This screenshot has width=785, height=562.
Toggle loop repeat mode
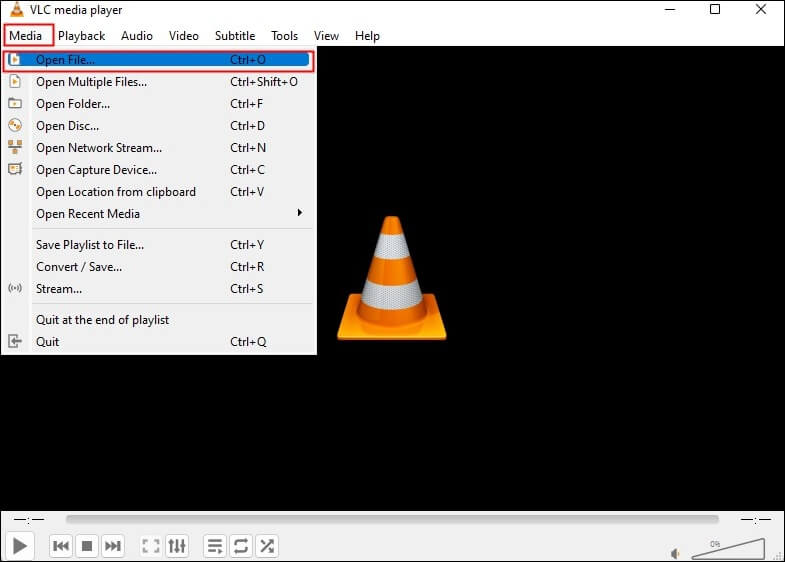coord(240,546)
